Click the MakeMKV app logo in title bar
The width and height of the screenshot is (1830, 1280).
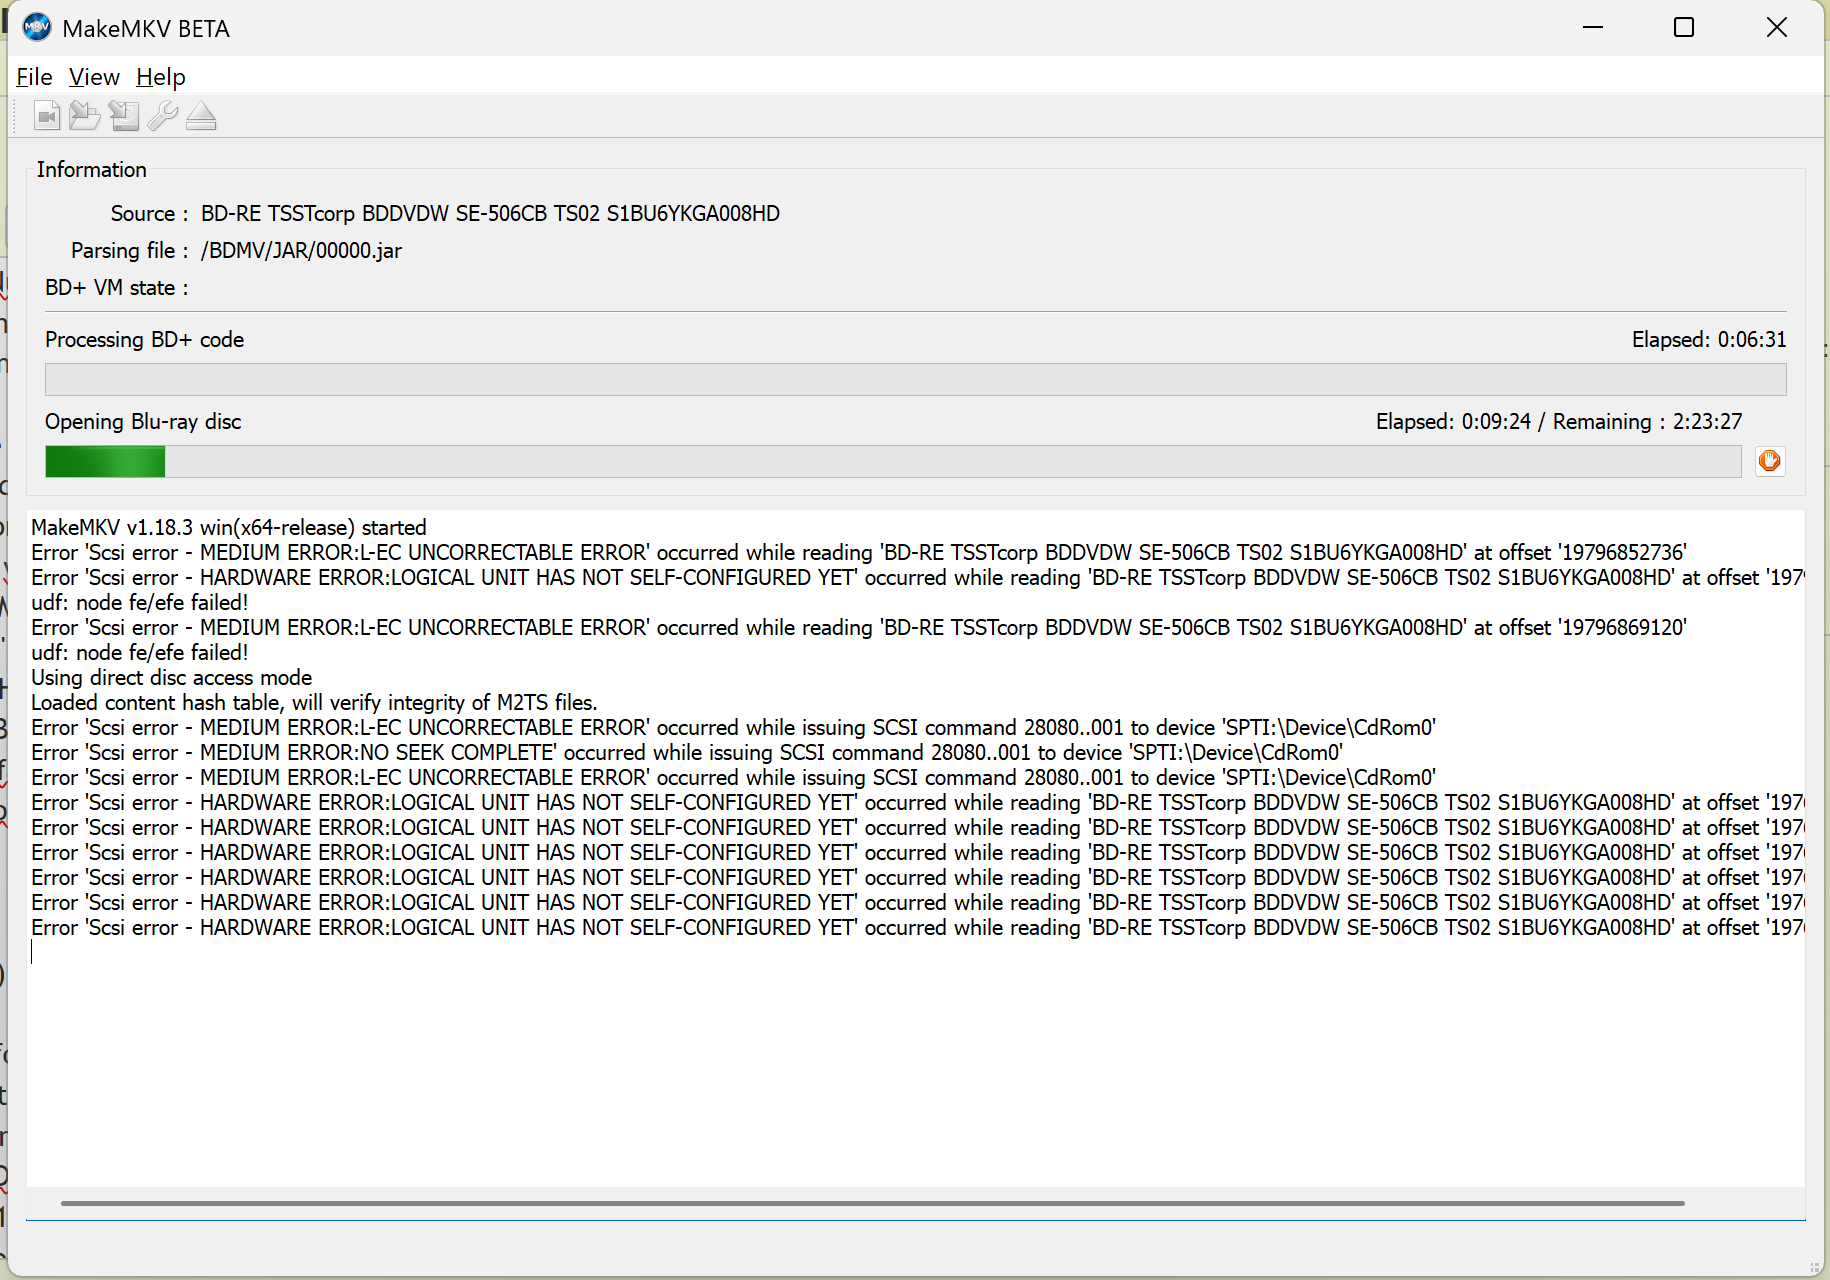coord(37,28)
